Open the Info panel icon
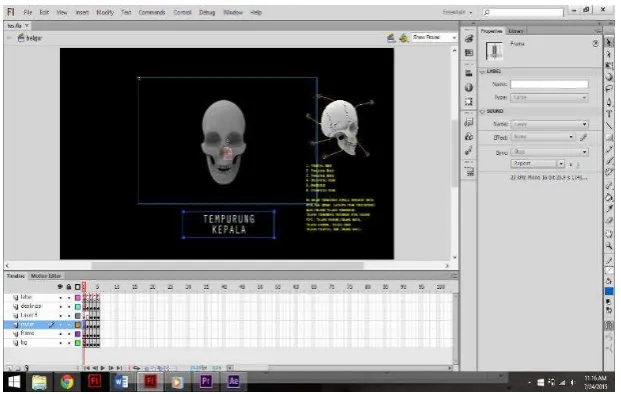The width and height of the screenshot is (621, 394). tap(469, 88)
